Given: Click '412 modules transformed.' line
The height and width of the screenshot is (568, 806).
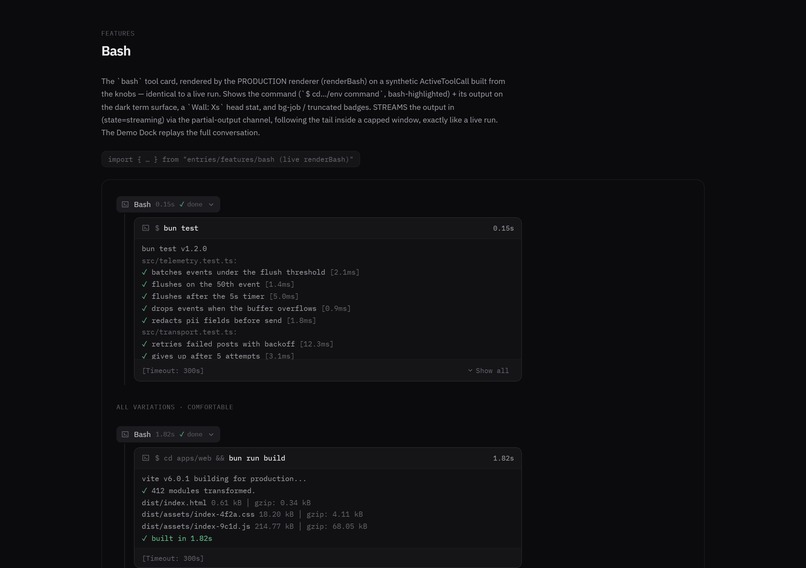Looking at the screenshot, I should [198, 491].
